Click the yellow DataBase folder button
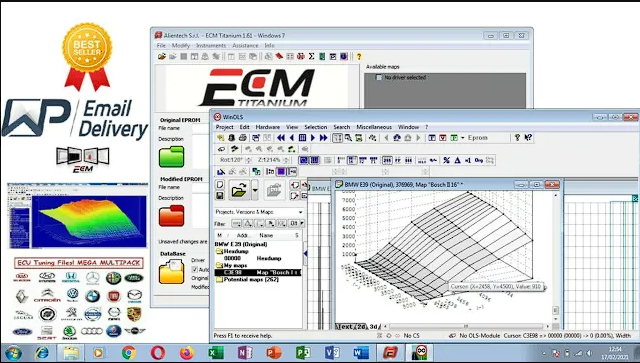 (171, 272)
